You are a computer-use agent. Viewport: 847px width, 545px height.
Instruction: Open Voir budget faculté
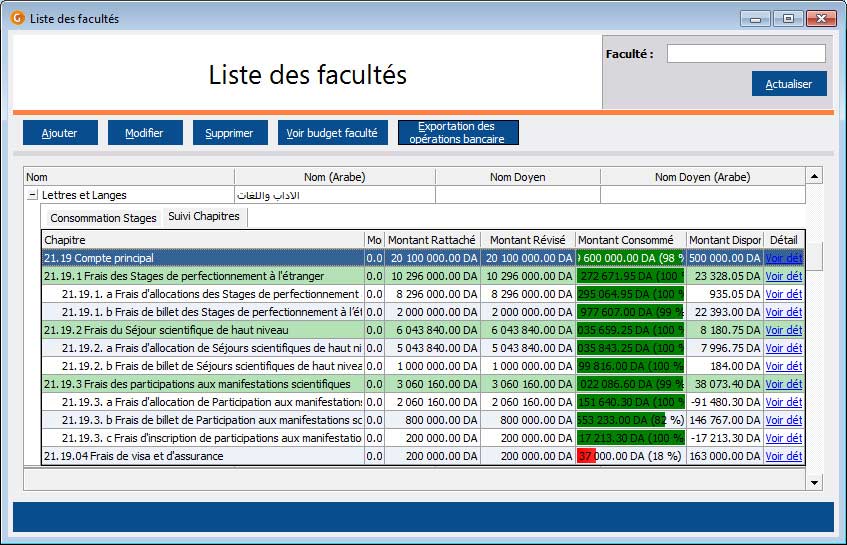coord(331,133)
